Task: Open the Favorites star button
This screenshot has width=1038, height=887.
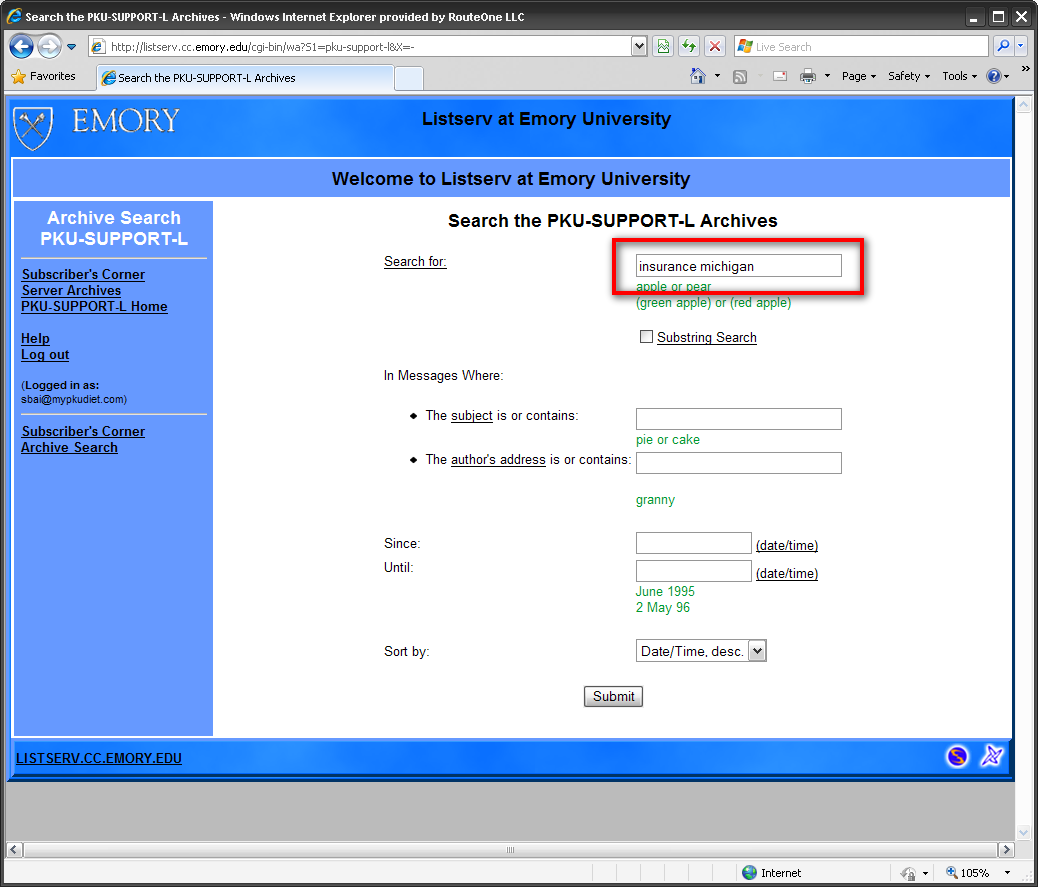Action: tap(44, 76)
